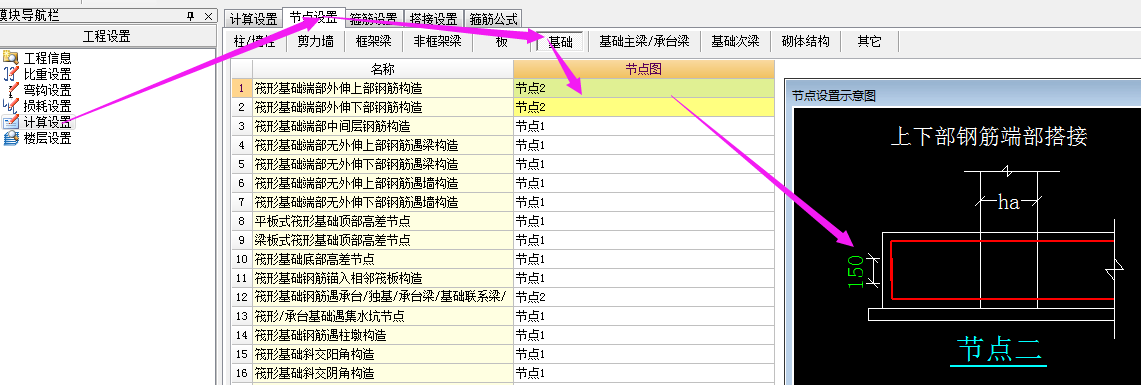Image resolution: width=1141 pixels, height=385 pixels.
Task: Select row 平板式筏形基础顶部高差节点
Action: pyautogui.click(x=383, y=221)
